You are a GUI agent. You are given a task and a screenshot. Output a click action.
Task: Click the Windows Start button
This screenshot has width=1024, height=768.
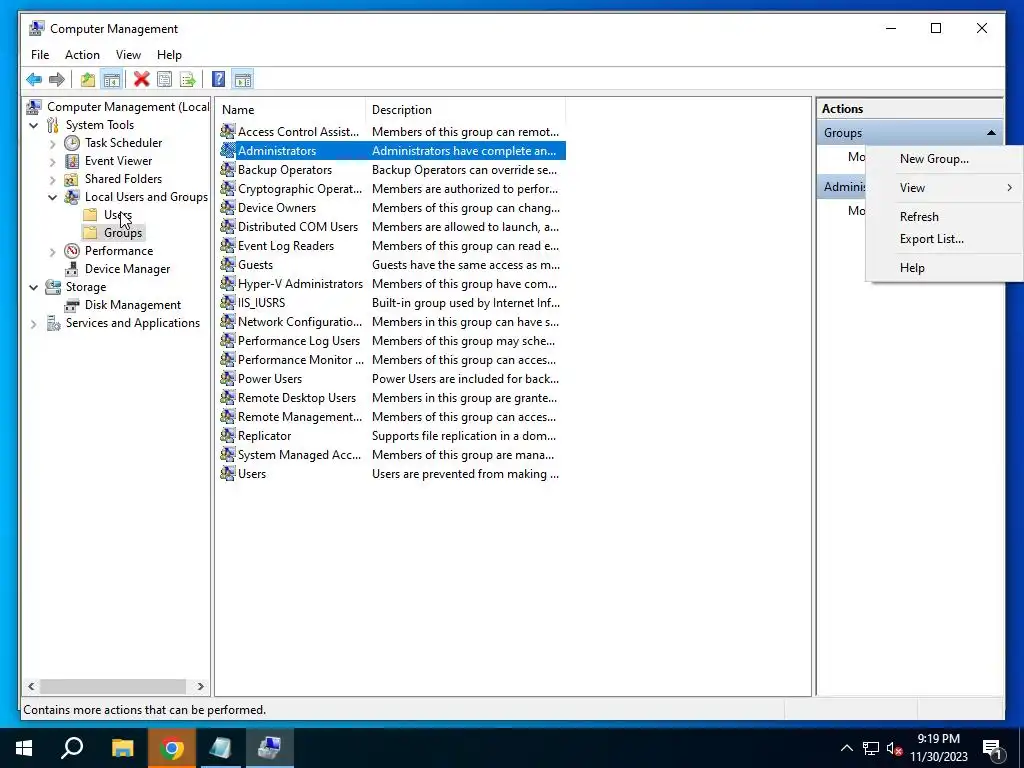point(24,748)
